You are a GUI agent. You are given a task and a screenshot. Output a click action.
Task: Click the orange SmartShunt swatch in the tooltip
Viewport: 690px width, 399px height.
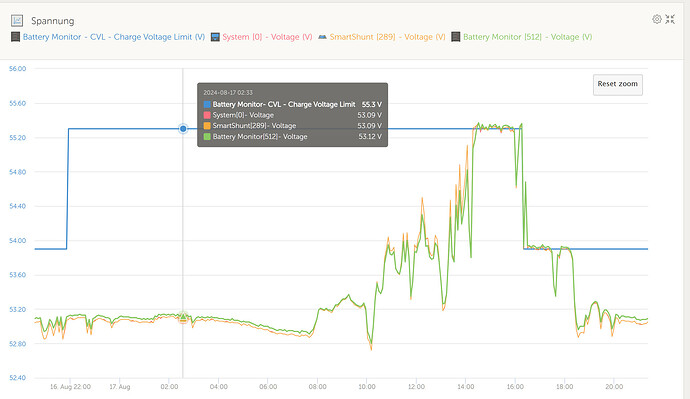click(x=207, y=126)
